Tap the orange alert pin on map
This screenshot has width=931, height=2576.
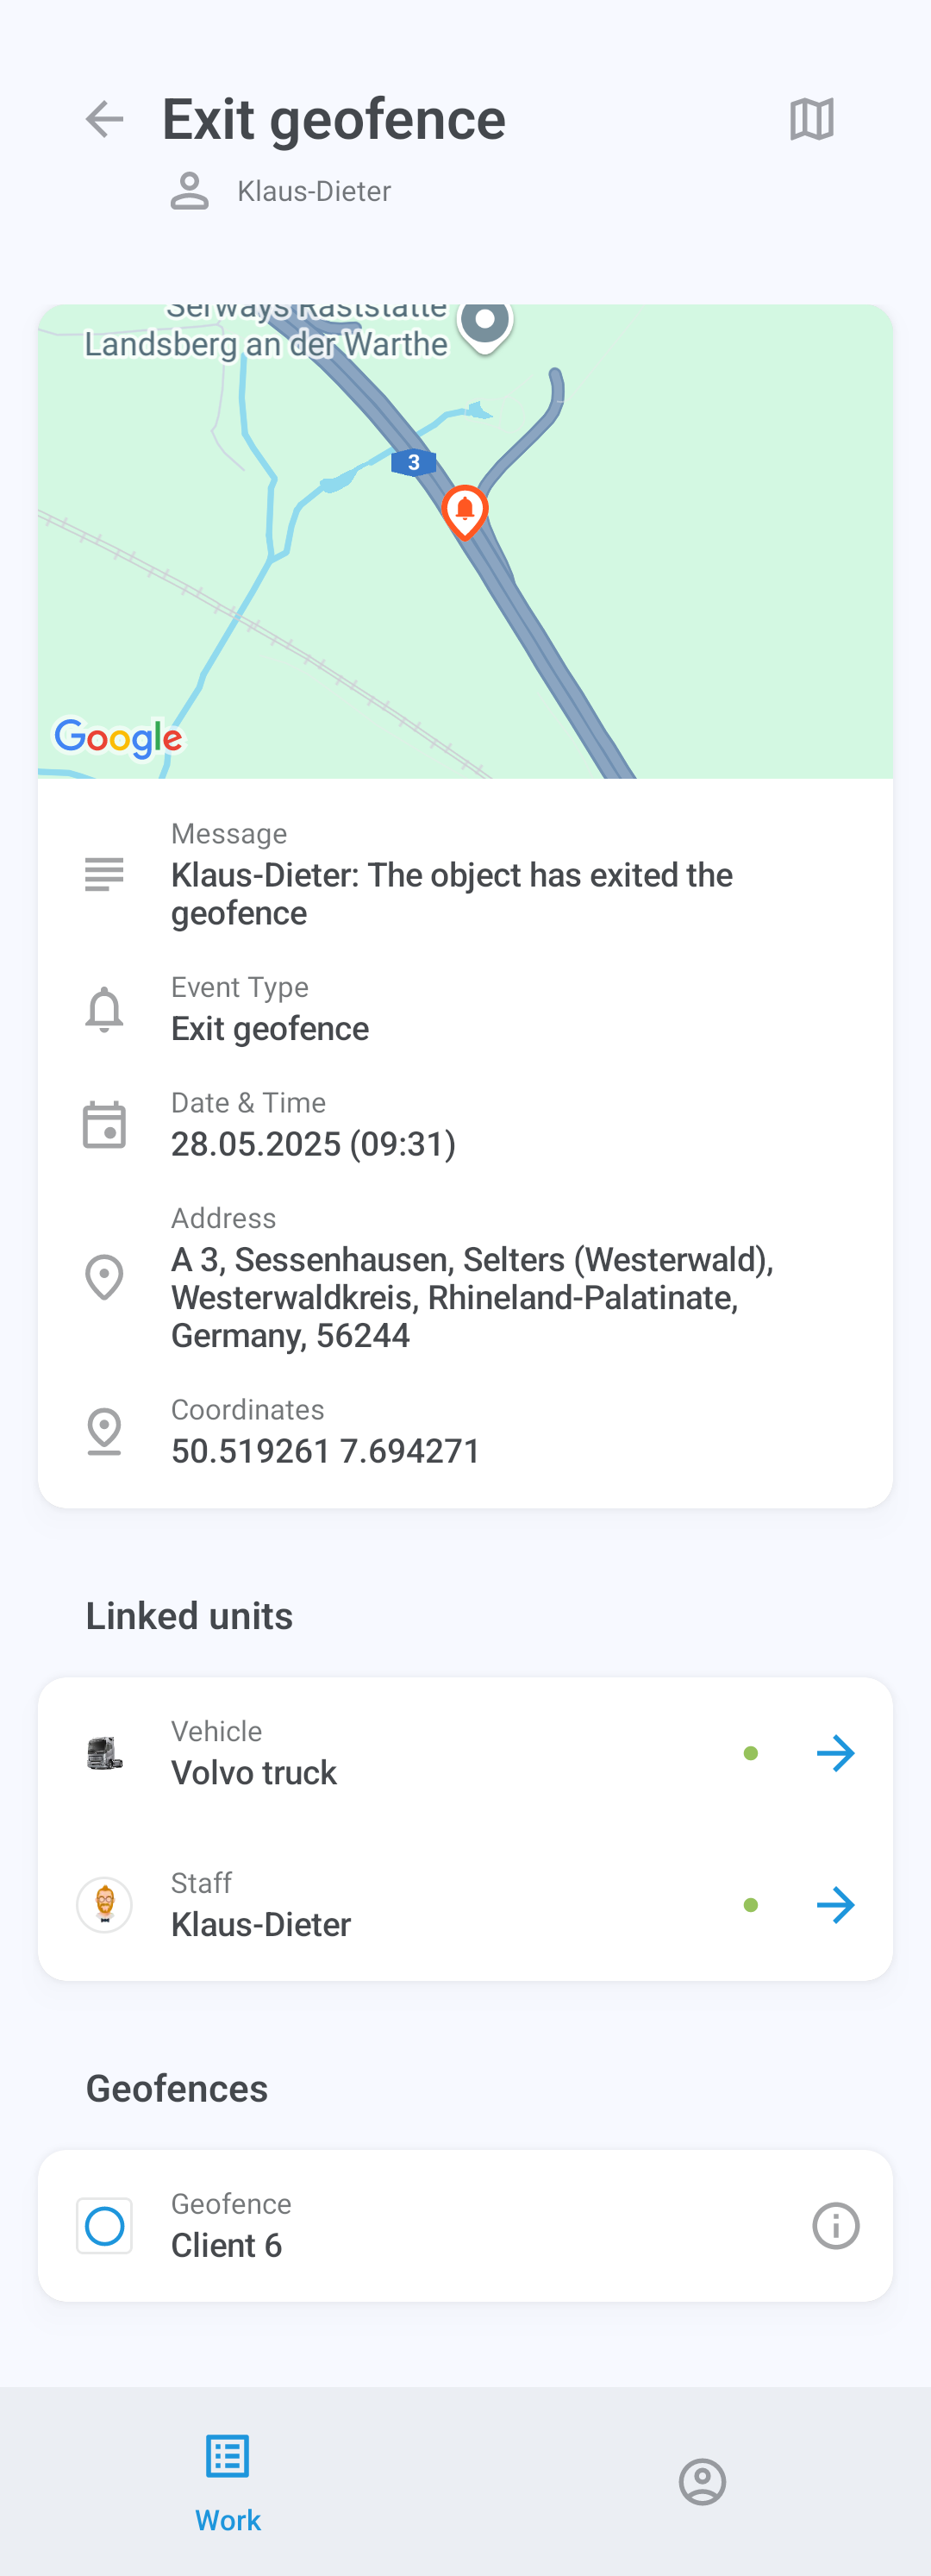pos(465,510)
